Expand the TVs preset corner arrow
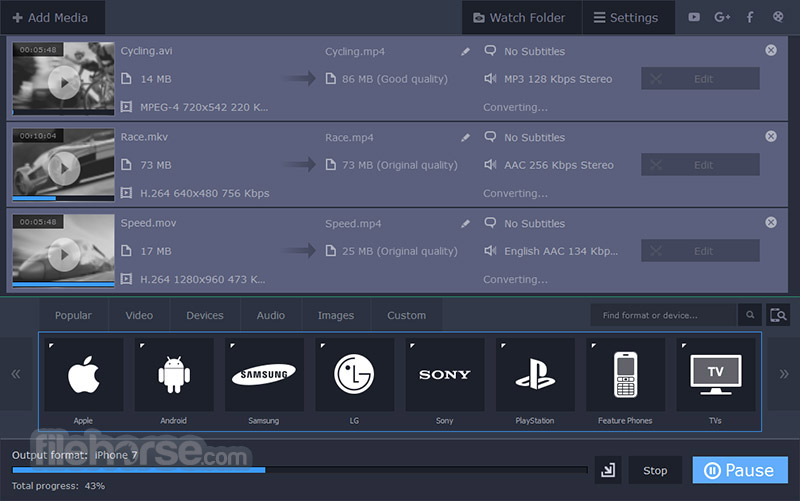800x501 pixels. (x=684, y=345)
